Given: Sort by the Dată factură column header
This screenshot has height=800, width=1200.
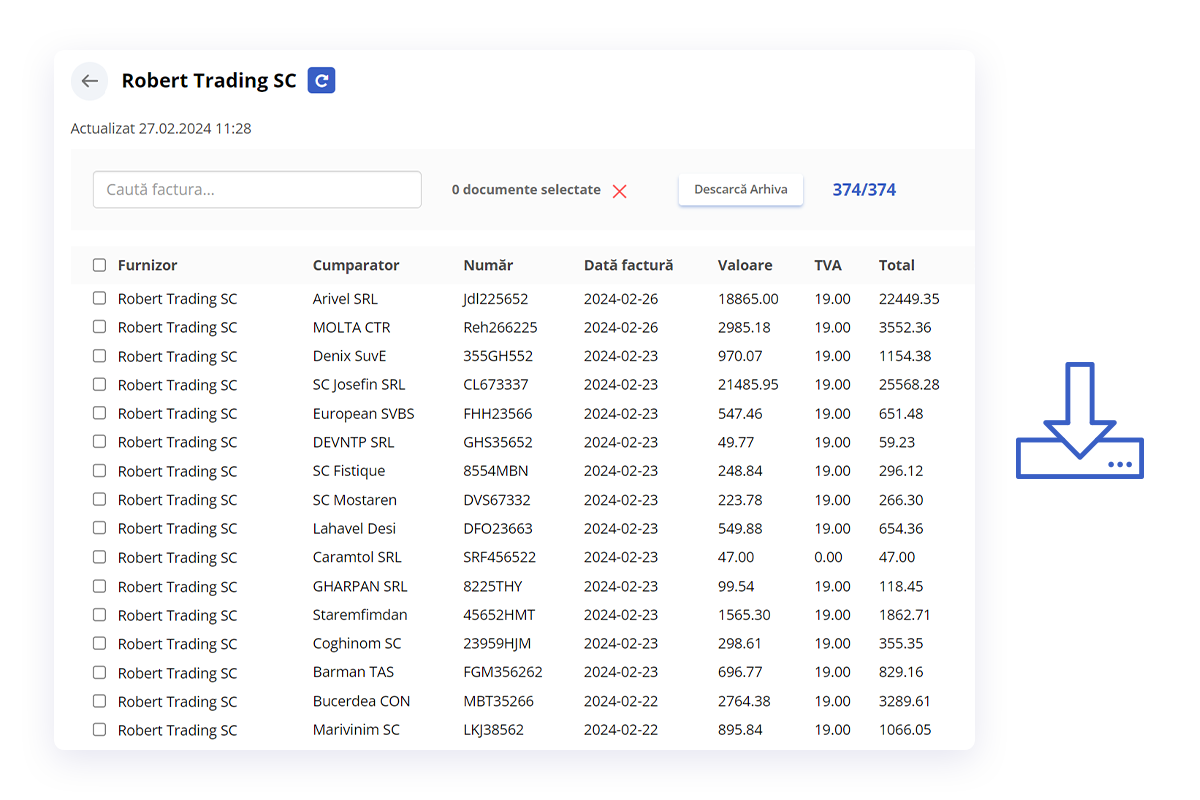Looking at the screenshot, I should coord(629,265).
